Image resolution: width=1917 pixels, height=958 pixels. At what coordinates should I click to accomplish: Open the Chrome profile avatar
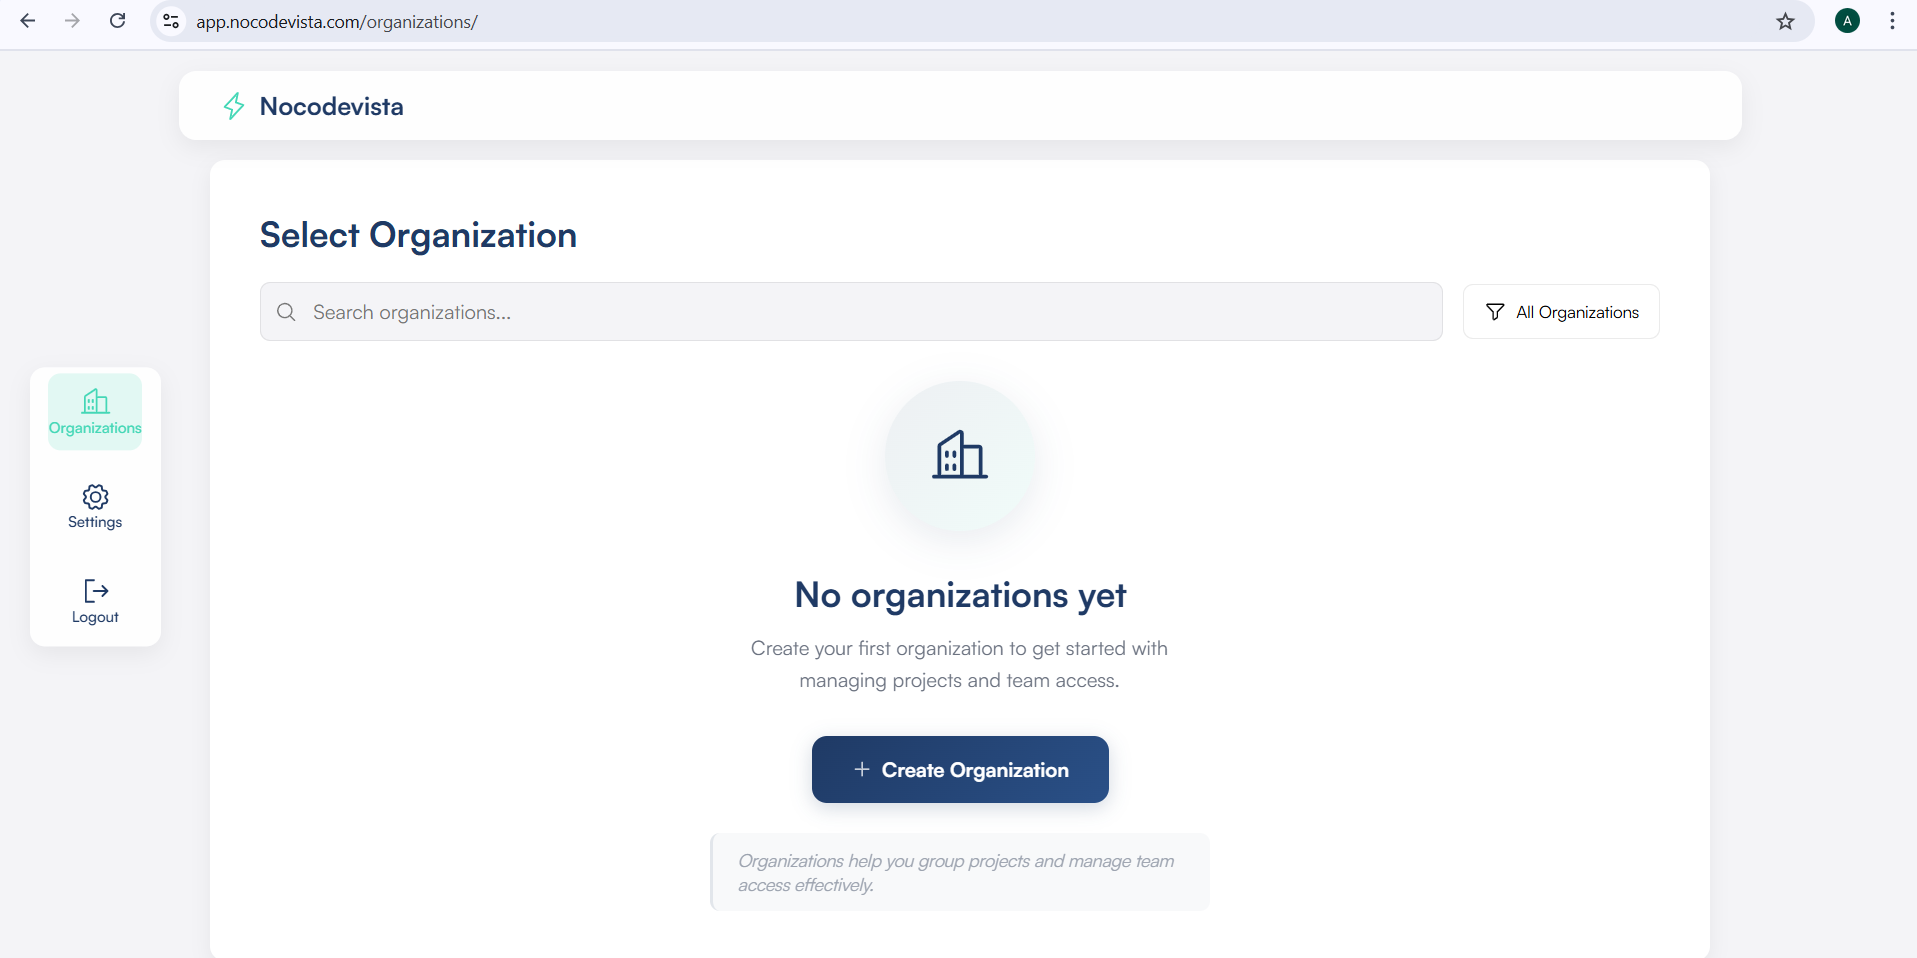(x=1847, y=21)
